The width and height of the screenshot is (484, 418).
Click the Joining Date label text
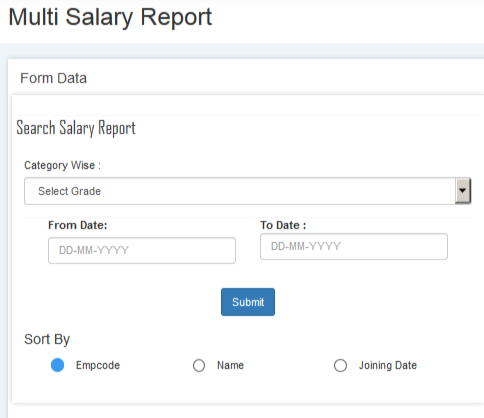pyautogui.click(x=388, y=366)
